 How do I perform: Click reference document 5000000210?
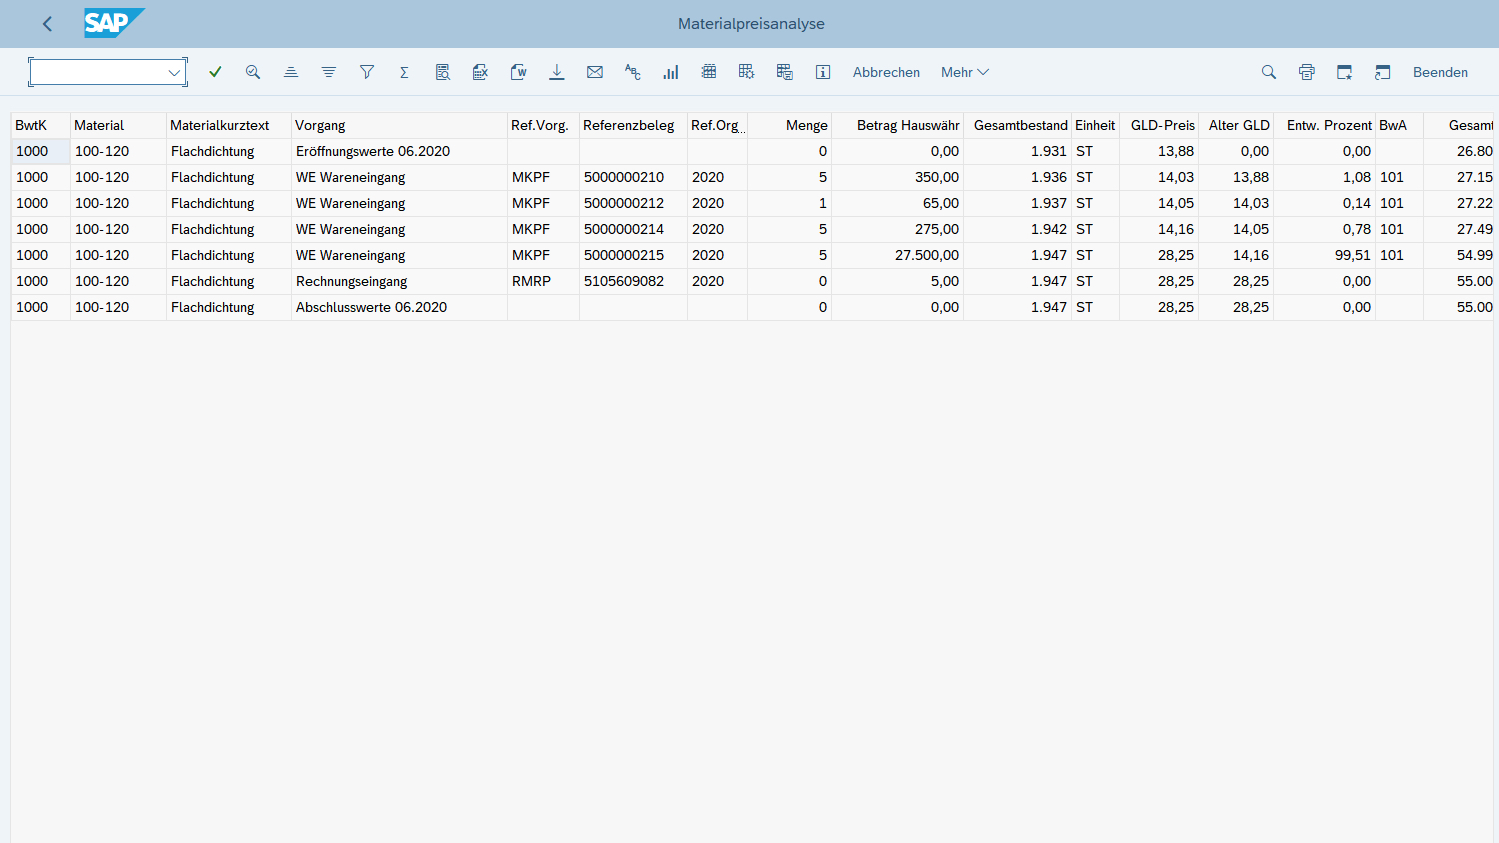[x=633, y=177]
